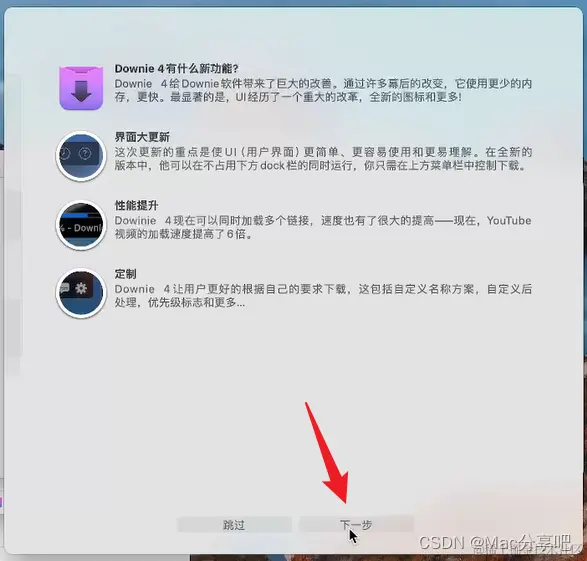The height and width of the screenshot is (561, 587).
Task: Click the purple Downie download-arrow app icon
Action: click(x=81, y=88)
